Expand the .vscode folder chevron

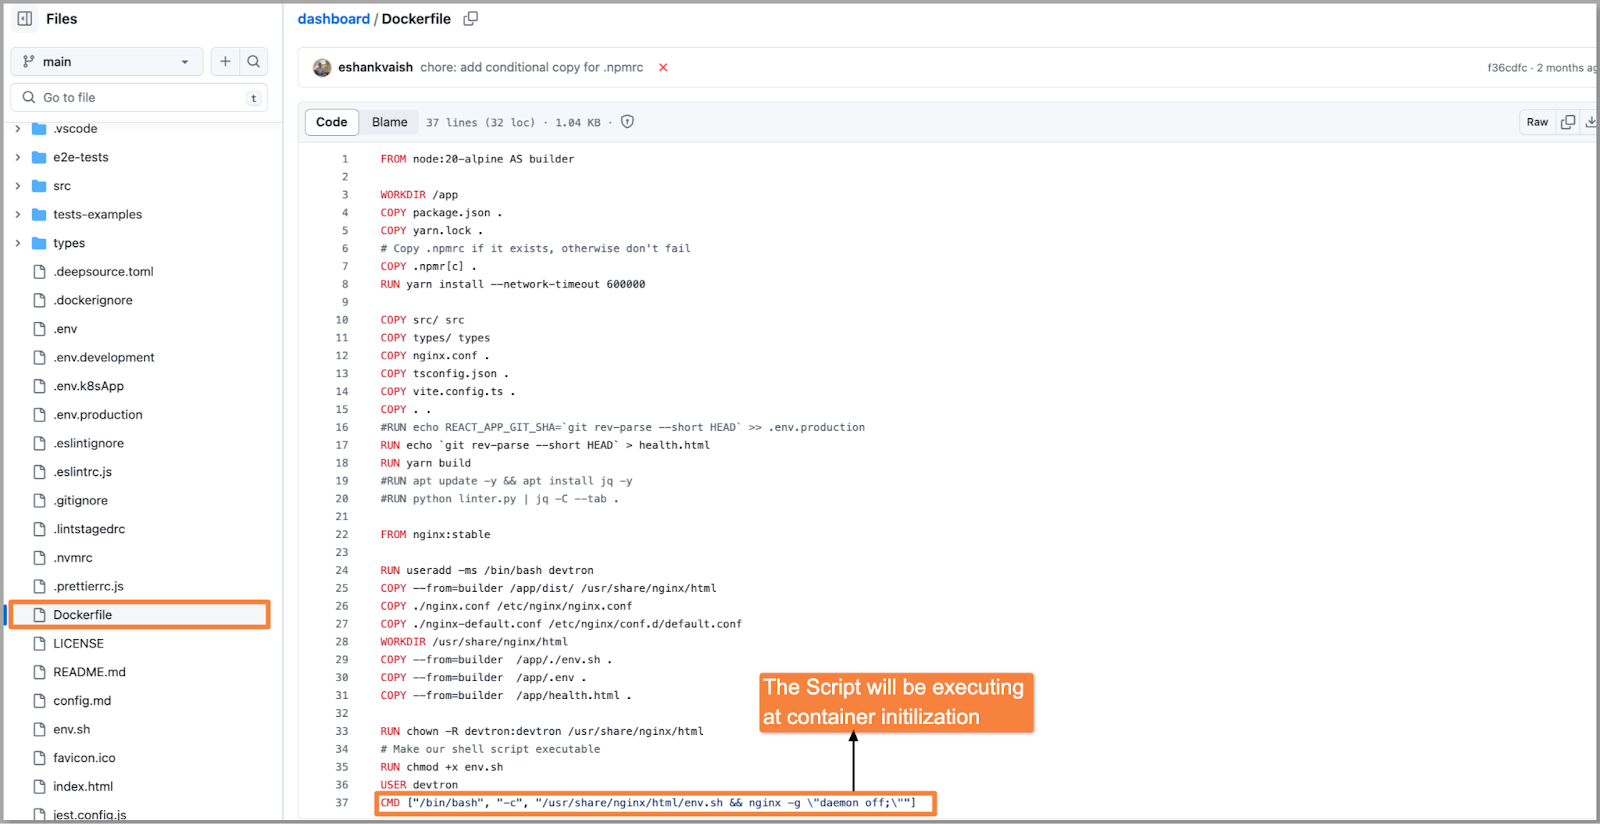click(18, 129)
